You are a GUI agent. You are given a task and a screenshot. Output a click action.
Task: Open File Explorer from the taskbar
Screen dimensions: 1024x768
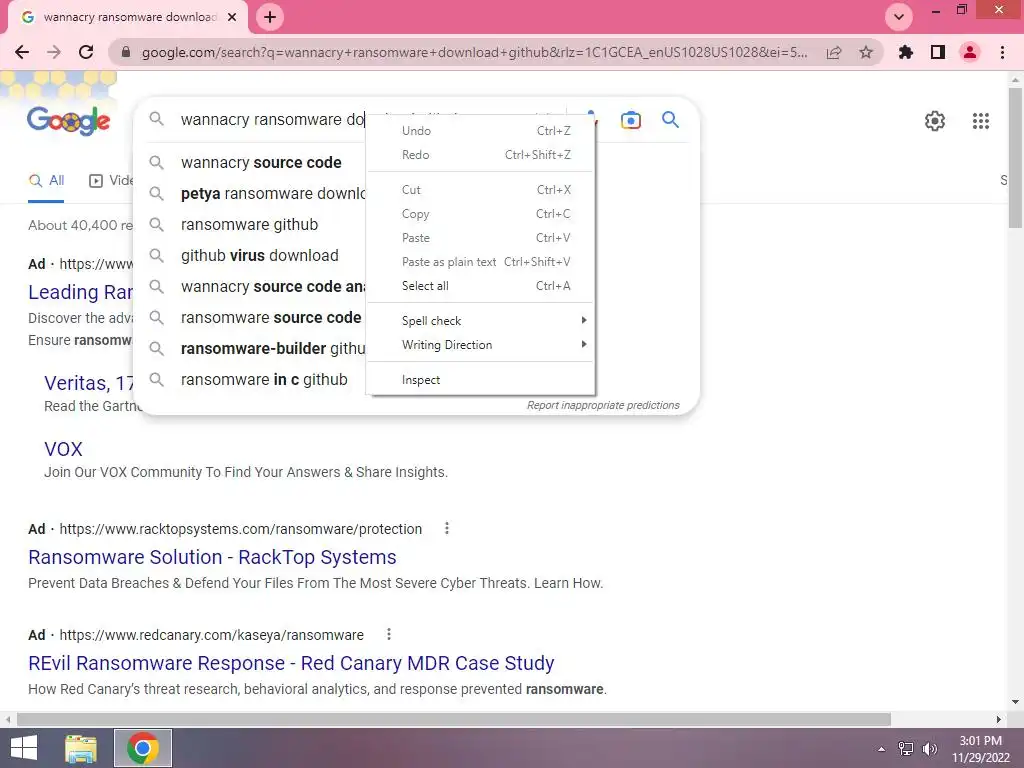80,748
